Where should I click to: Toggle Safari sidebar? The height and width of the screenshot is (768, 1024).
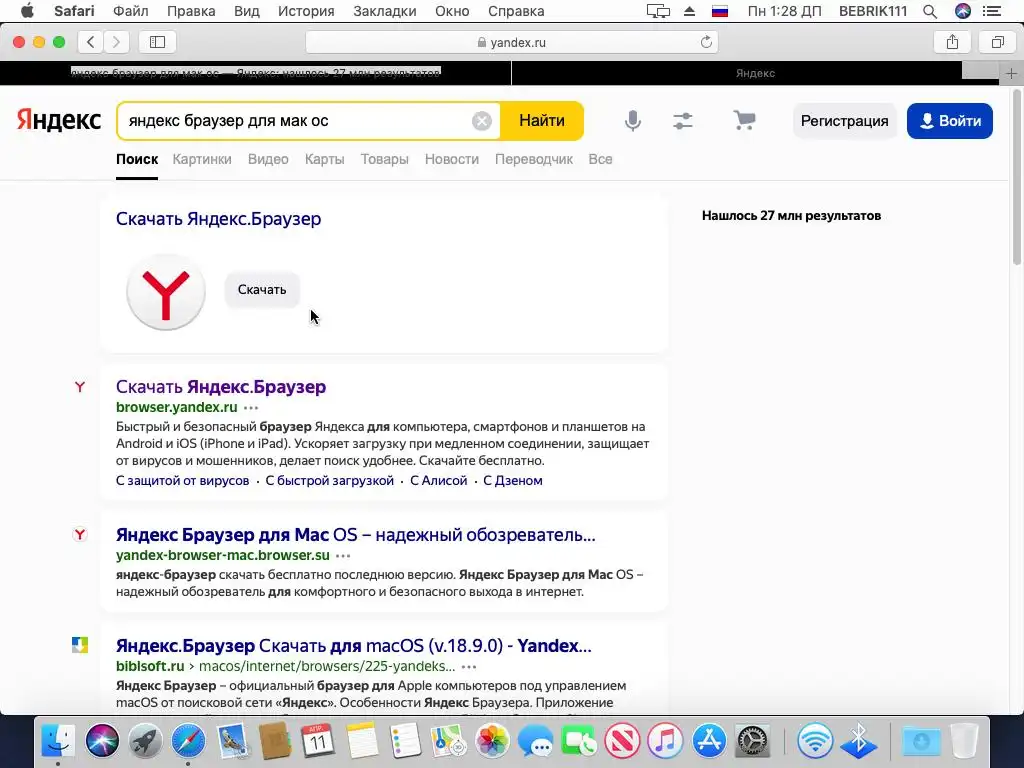157,42
